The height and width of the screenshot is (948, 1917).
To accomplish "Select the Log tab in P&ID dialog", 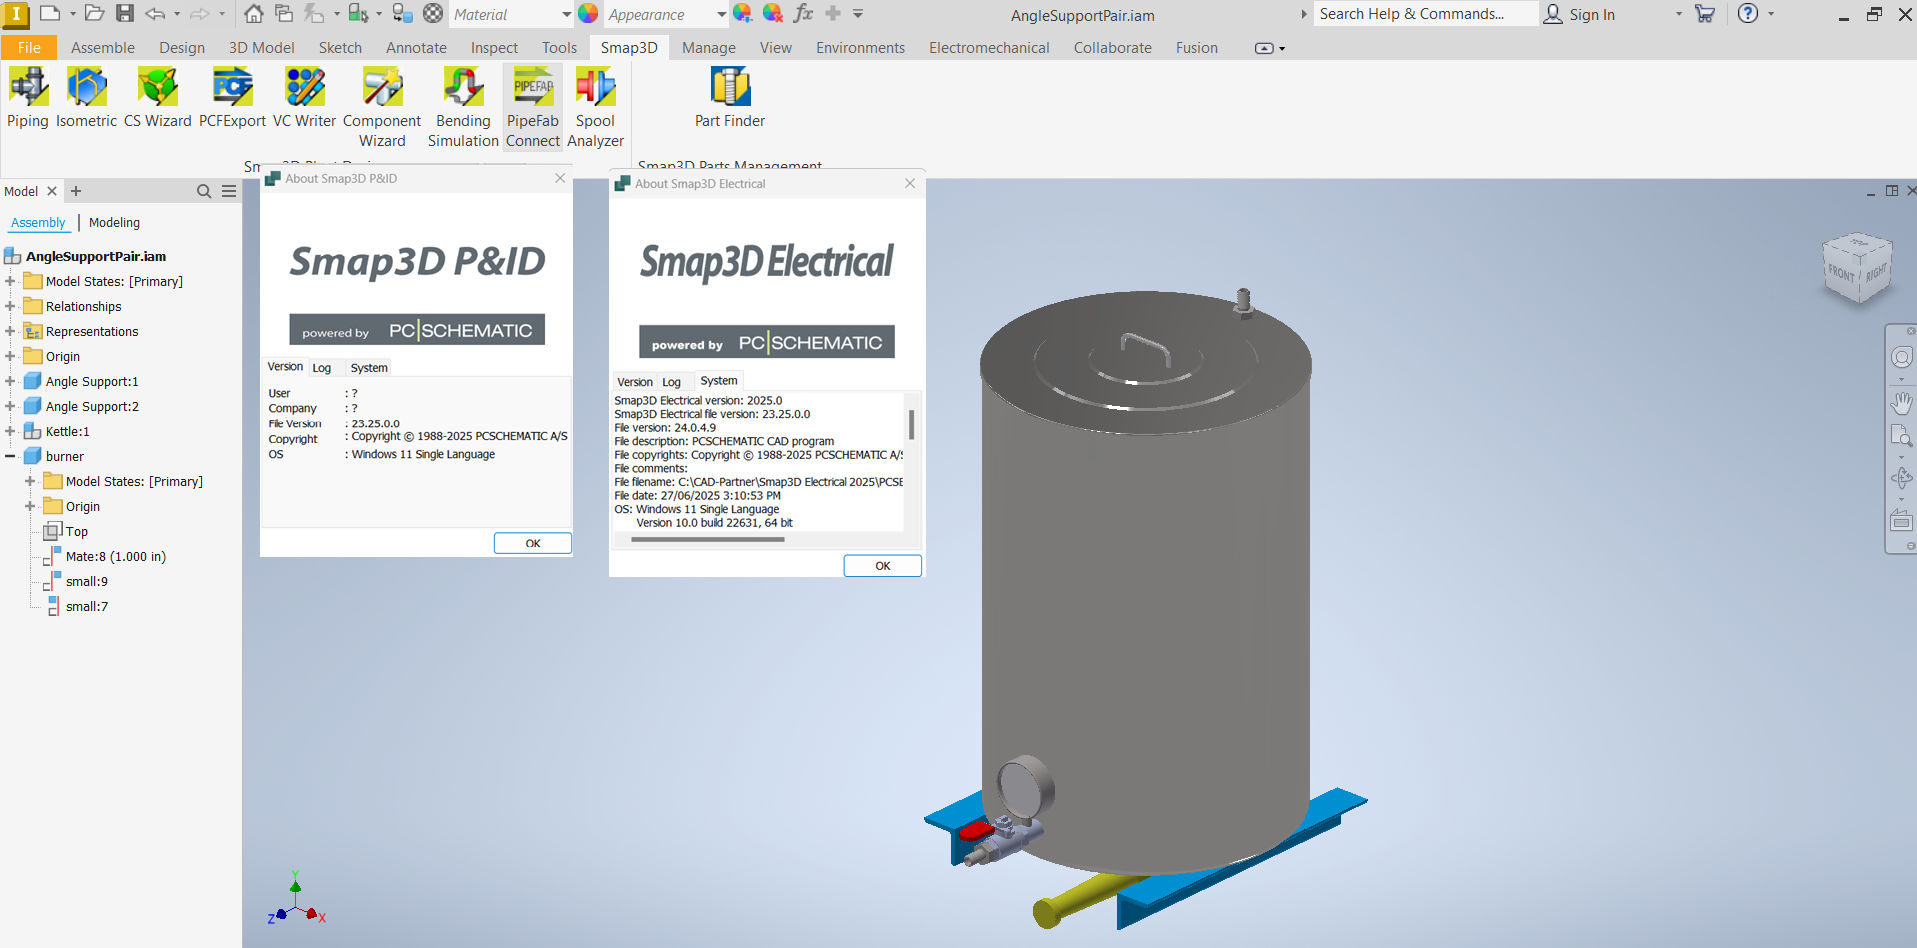I will click(321, 368).
